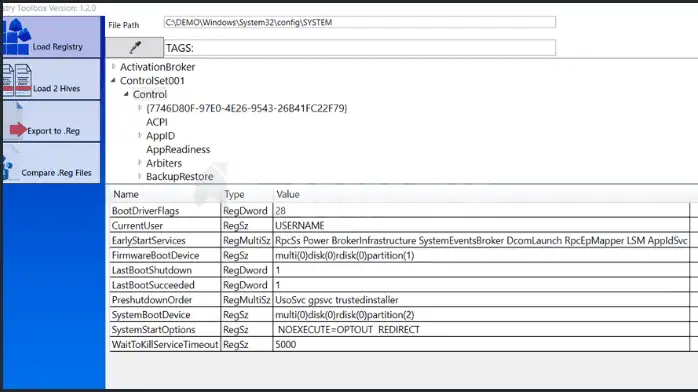
Task: Select the {7746D80F-97E0-4E26-9543-26B41FC22F79} key
Action: pyautogui.click(x=247, y=108)
